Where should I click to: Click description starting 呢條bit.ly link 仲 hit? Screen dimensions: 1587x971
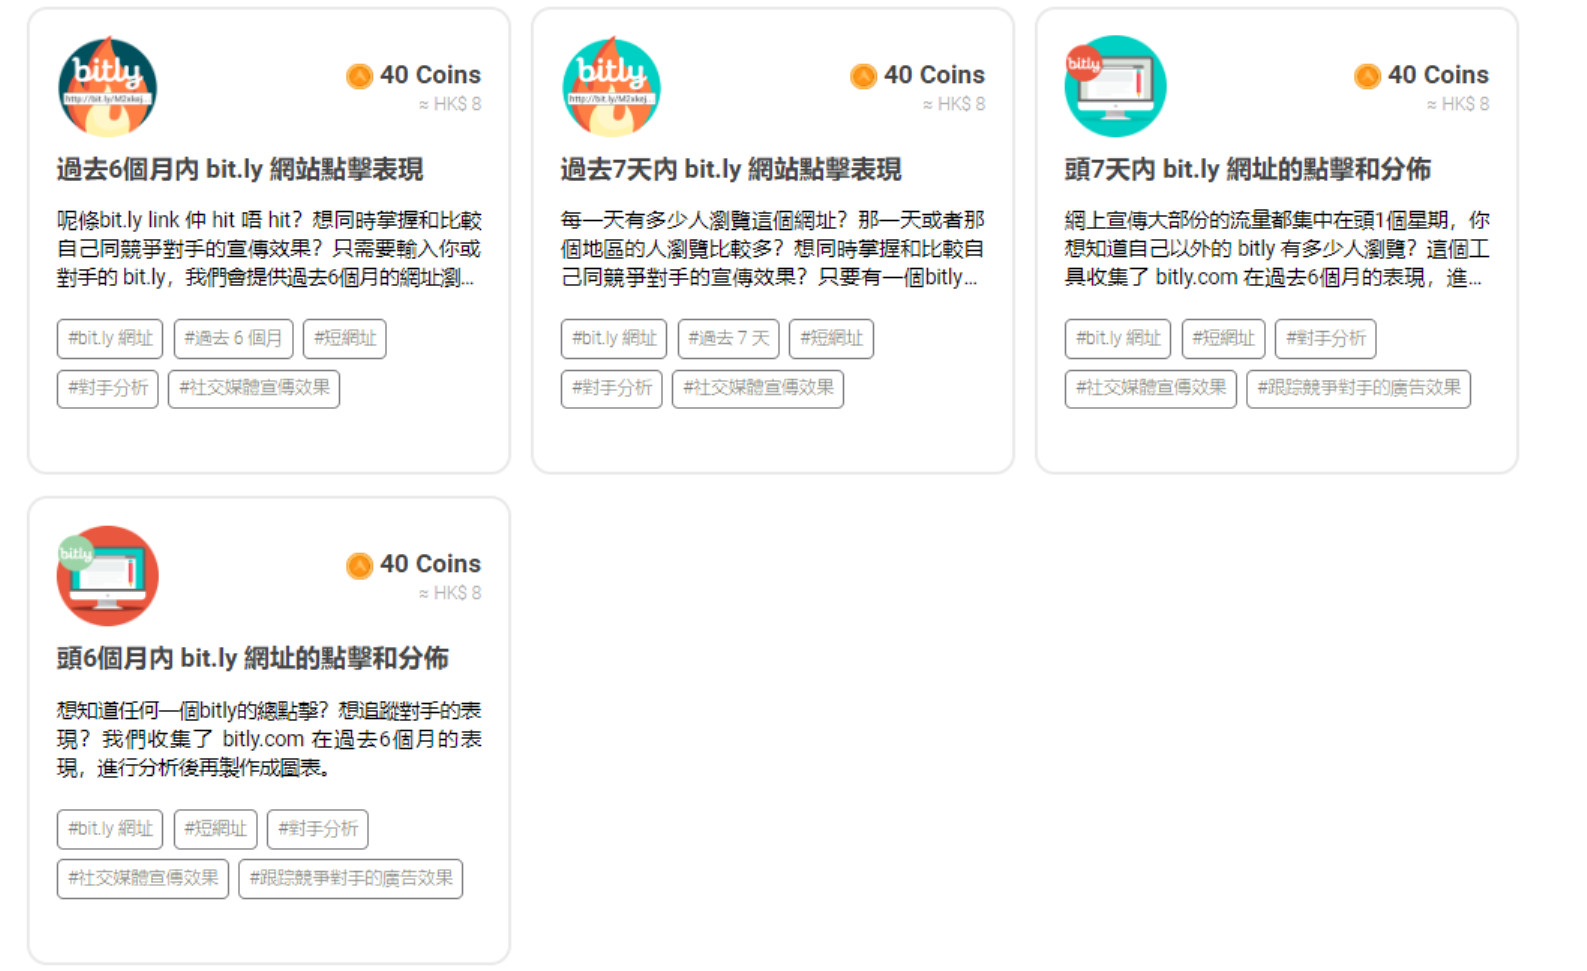269,249
